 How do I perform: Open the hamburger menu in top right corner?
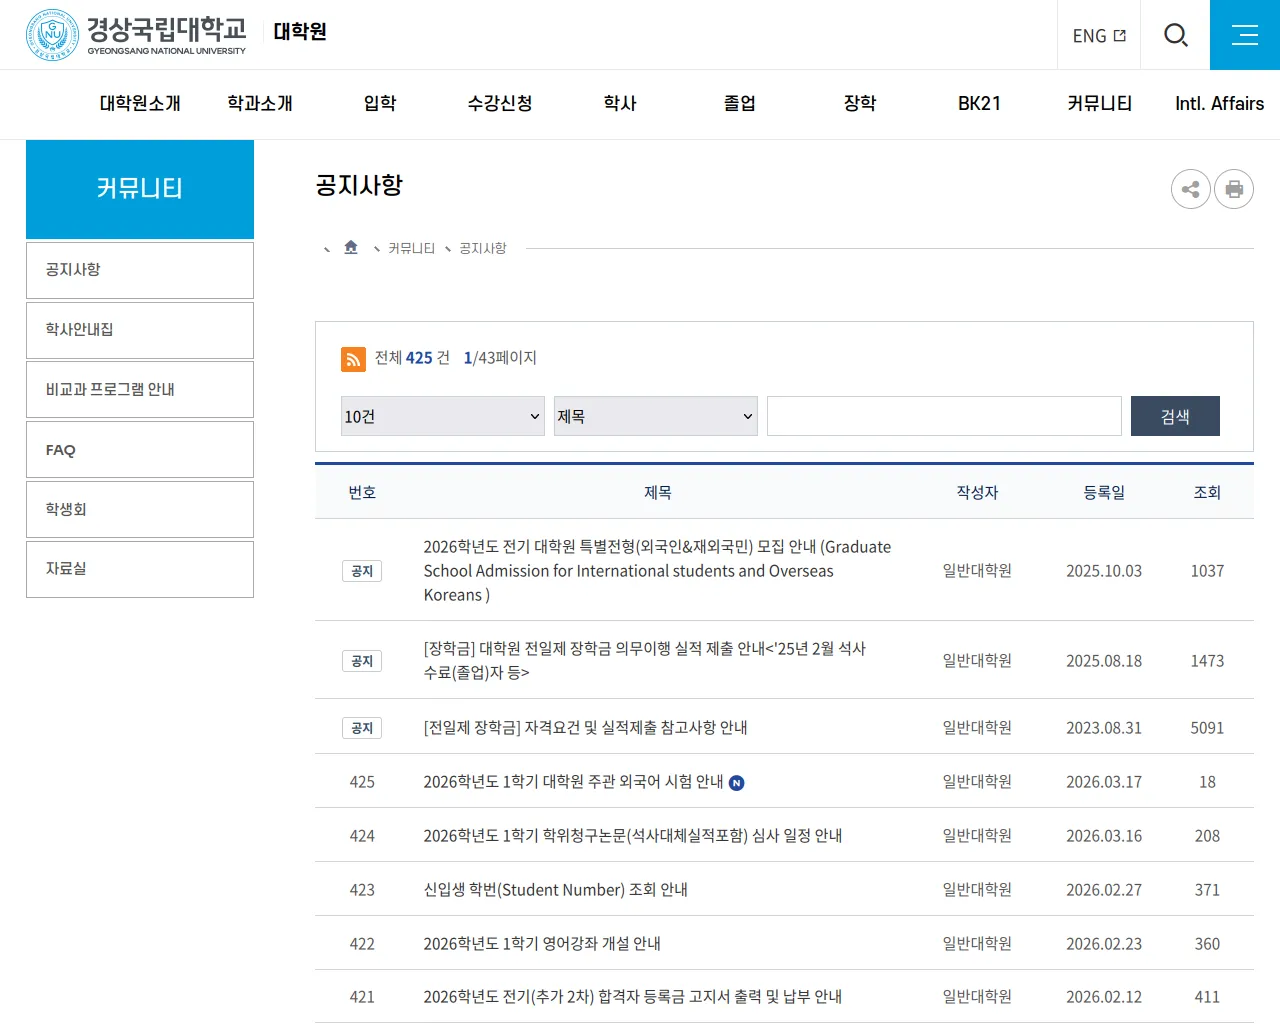click(x=1244, y=34)
